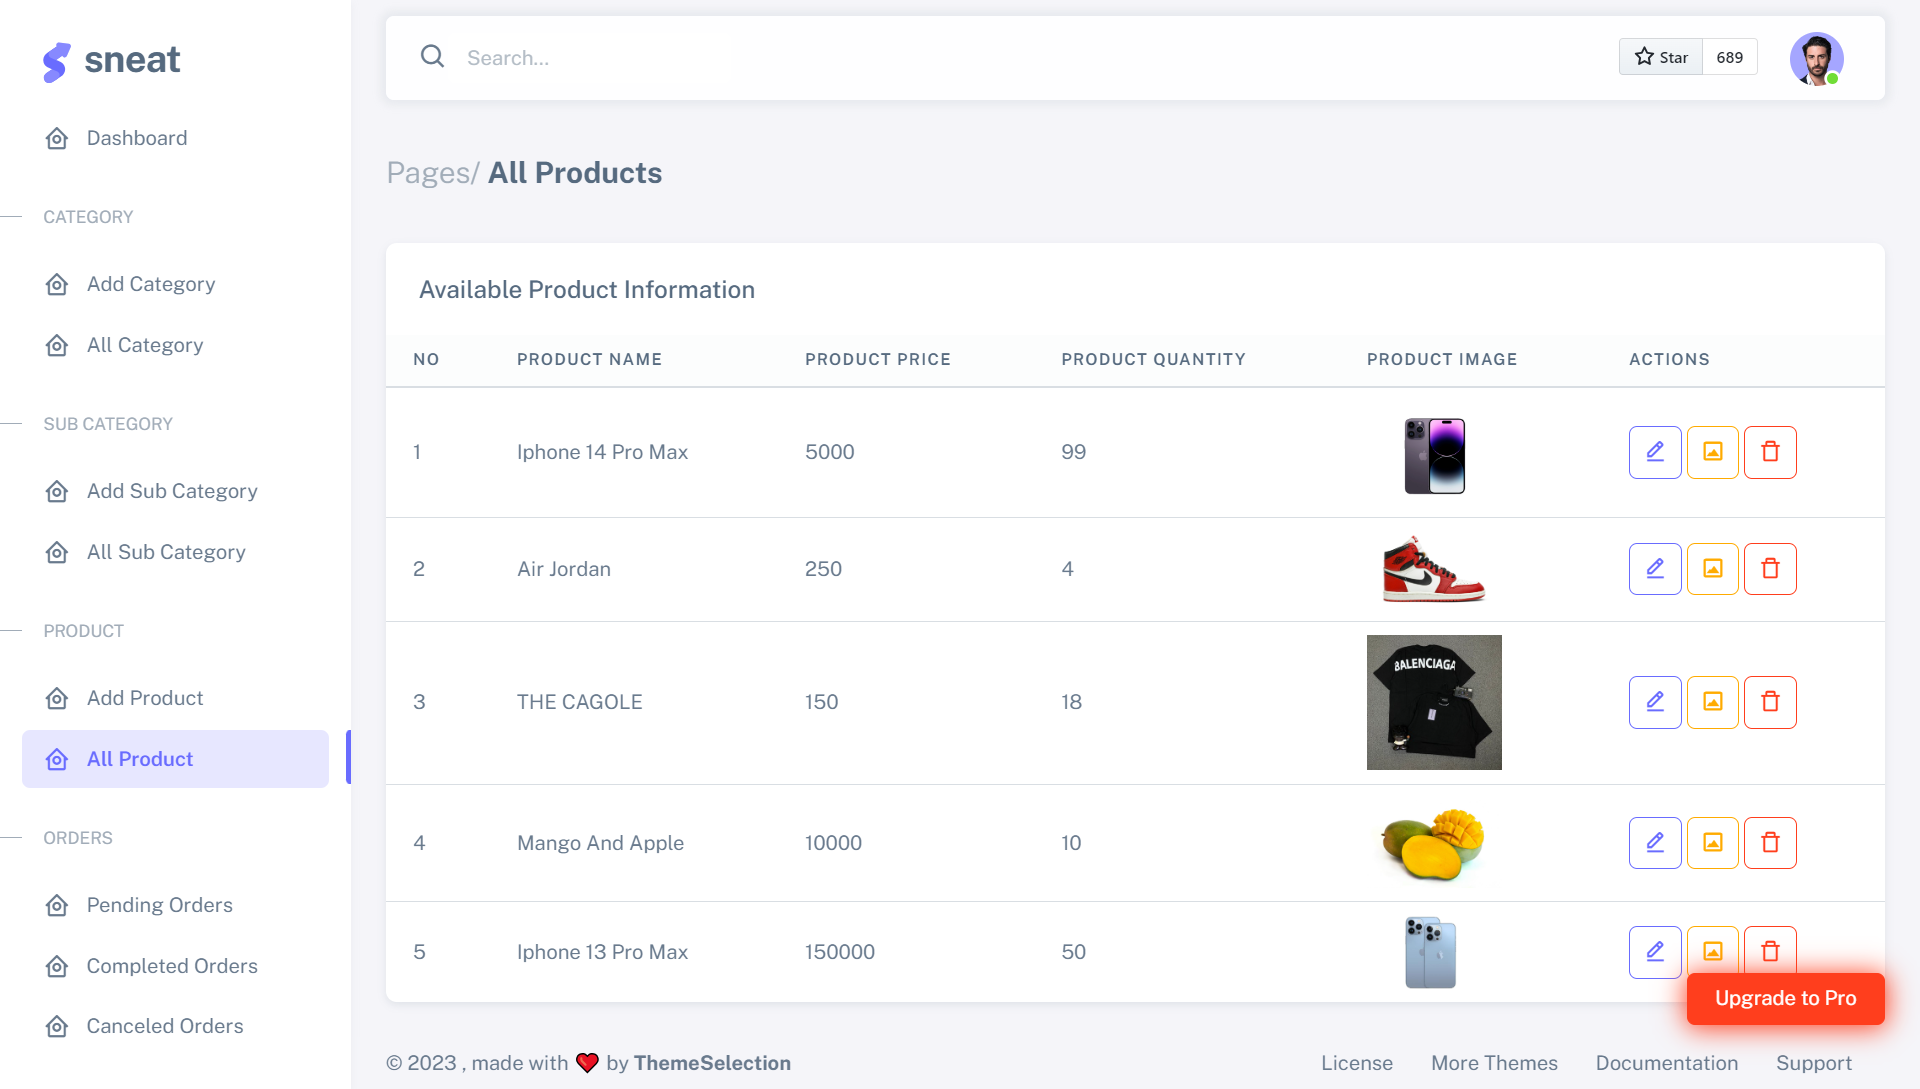The height and width of the screenshot is (1089, 1920).
Task: Click the Upgrade to Pro button
Action: (x=1785, y=998)
